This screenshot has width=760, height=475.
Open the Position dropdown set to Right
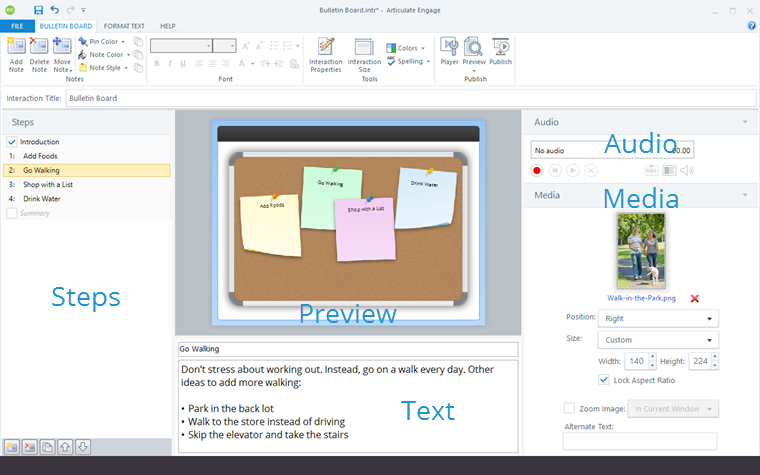tap(657, 319)
